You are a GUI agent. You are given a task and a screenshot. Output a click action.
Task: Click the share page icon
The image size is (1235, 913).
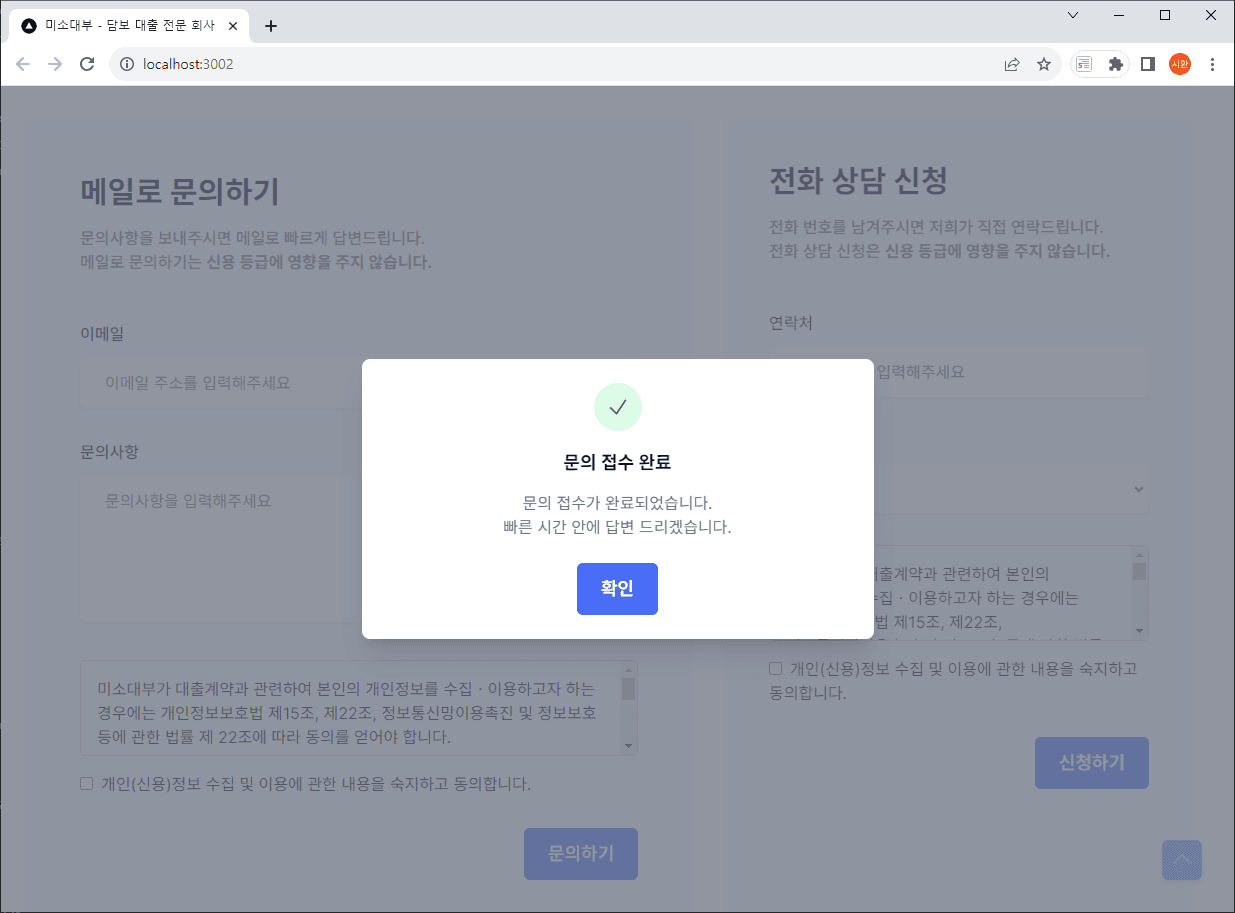point(1012,64)
